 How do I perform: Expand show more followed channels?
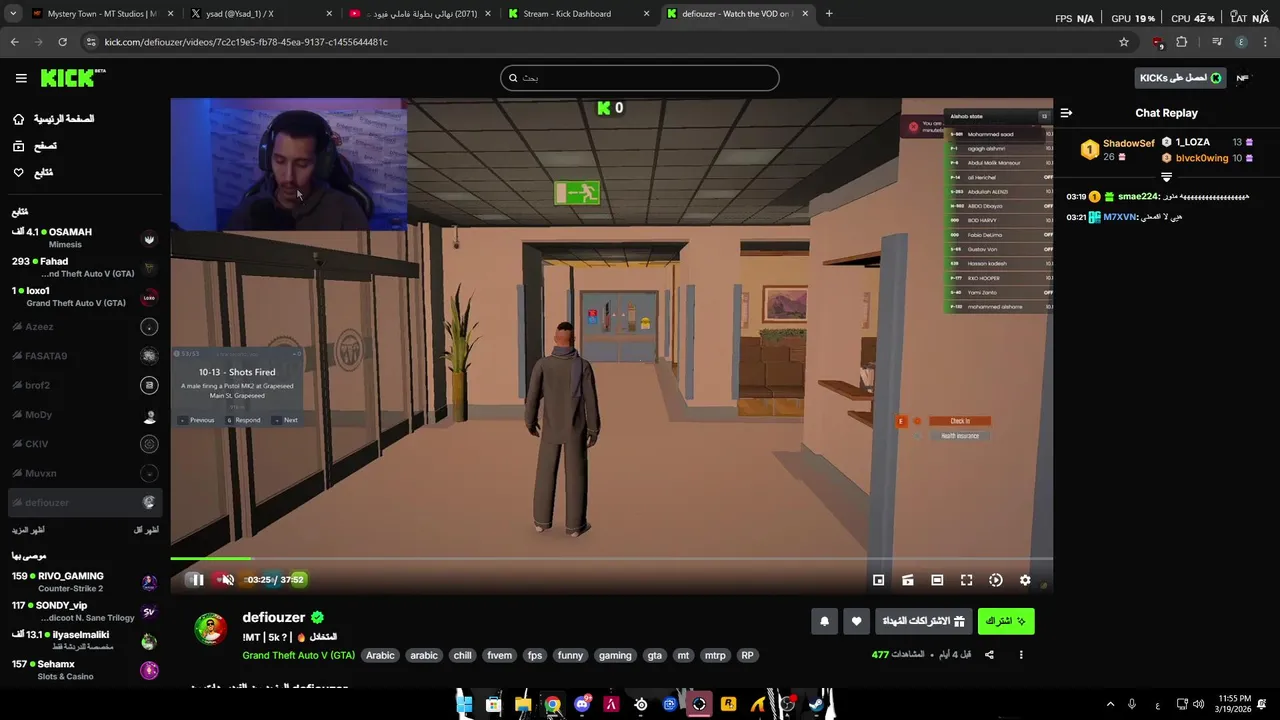28,530
